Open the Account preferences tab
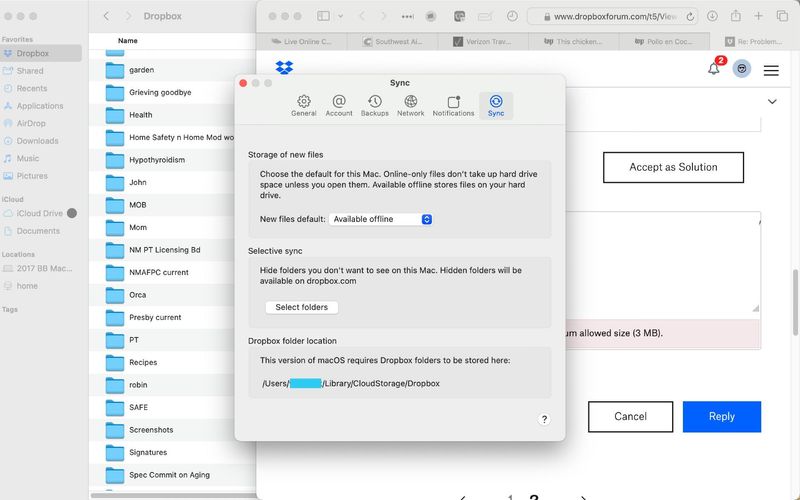This screenshot has height=500, width=800. [x=339, y=106]
